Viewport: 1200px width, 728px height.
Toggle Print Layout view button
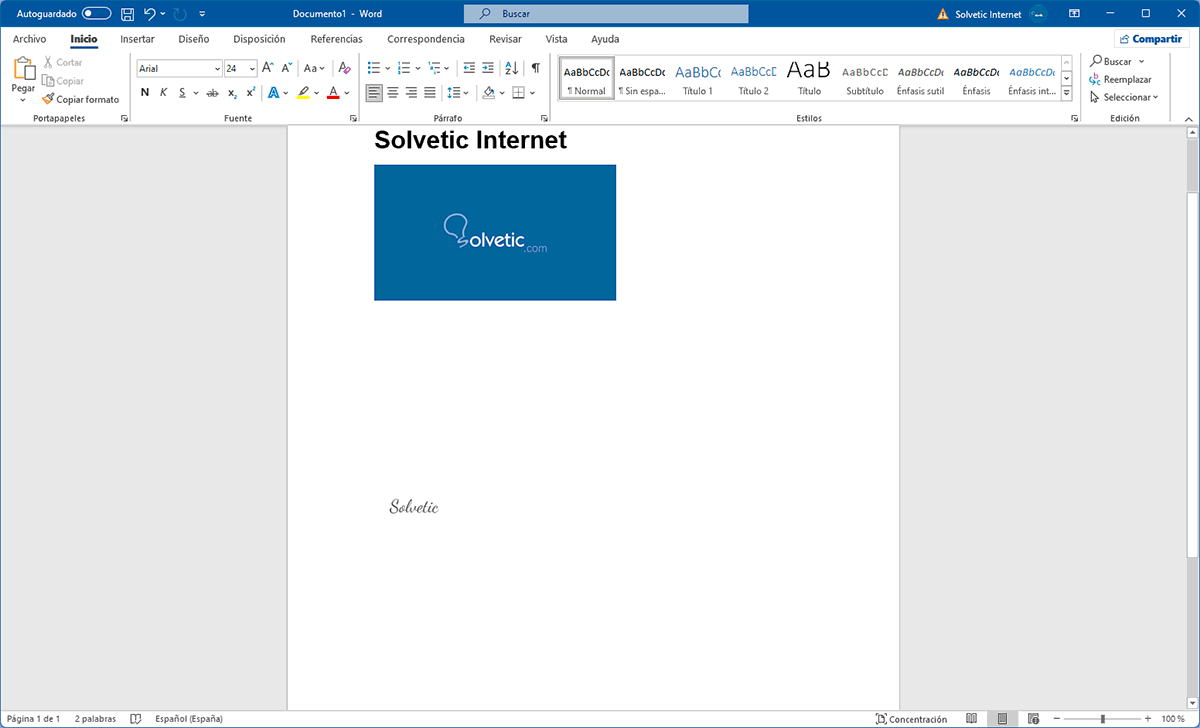click(1002, 719)
